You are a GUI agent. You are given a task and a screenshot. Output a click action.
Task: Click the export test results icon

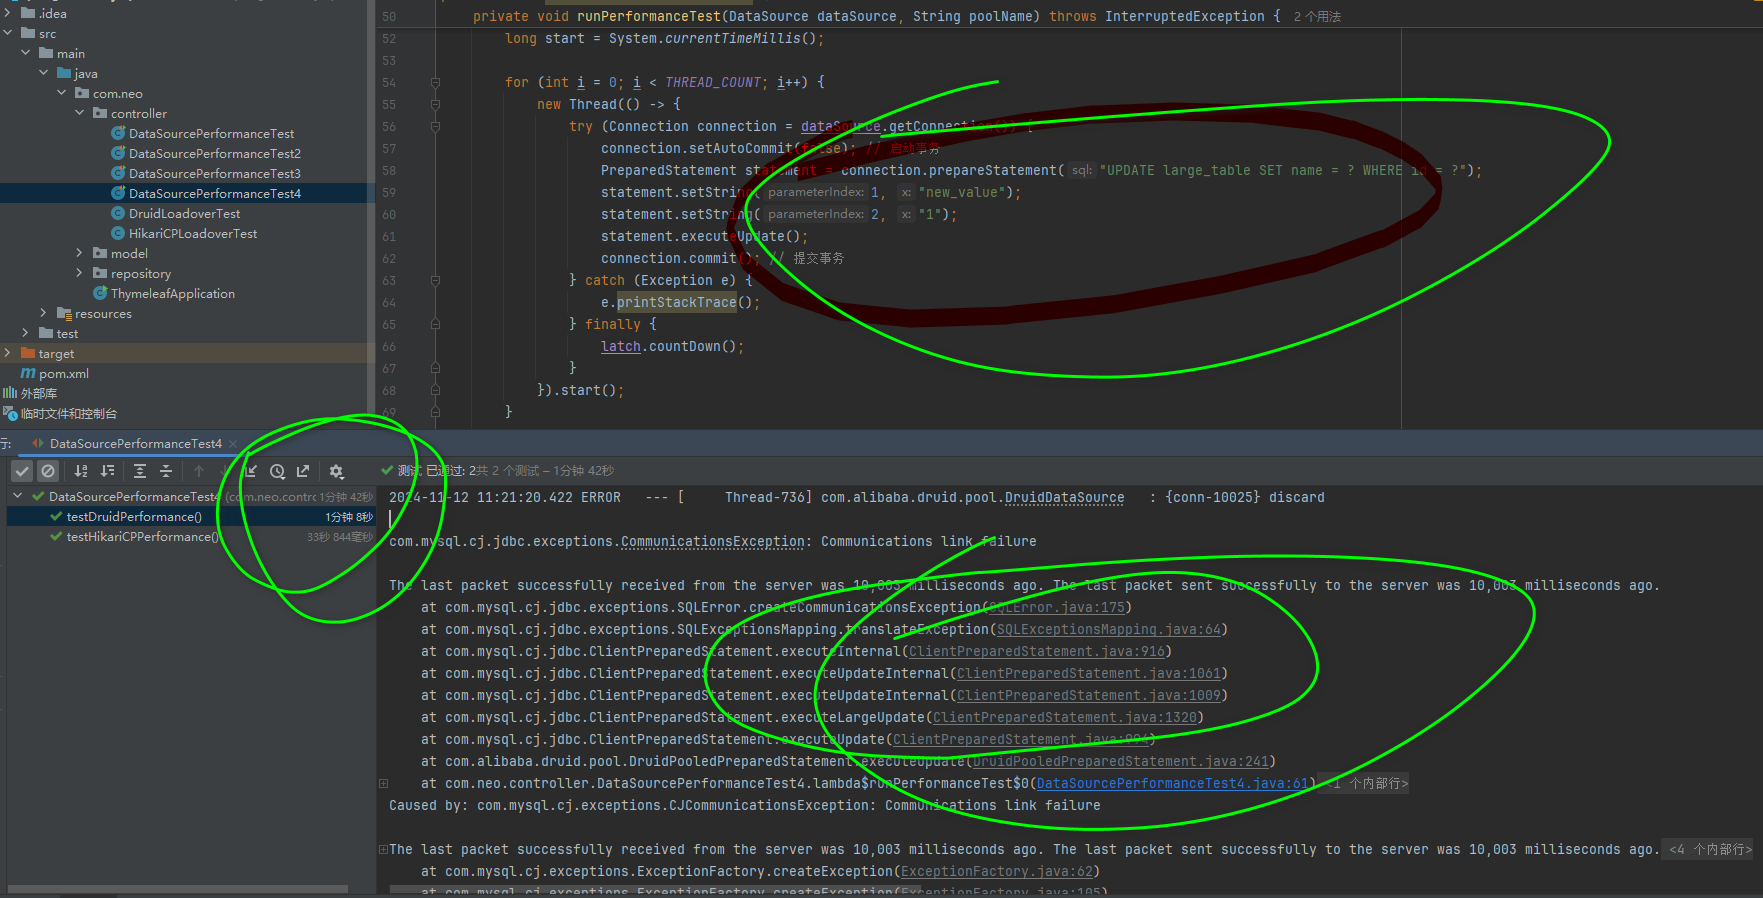click(x=303, y=471)
